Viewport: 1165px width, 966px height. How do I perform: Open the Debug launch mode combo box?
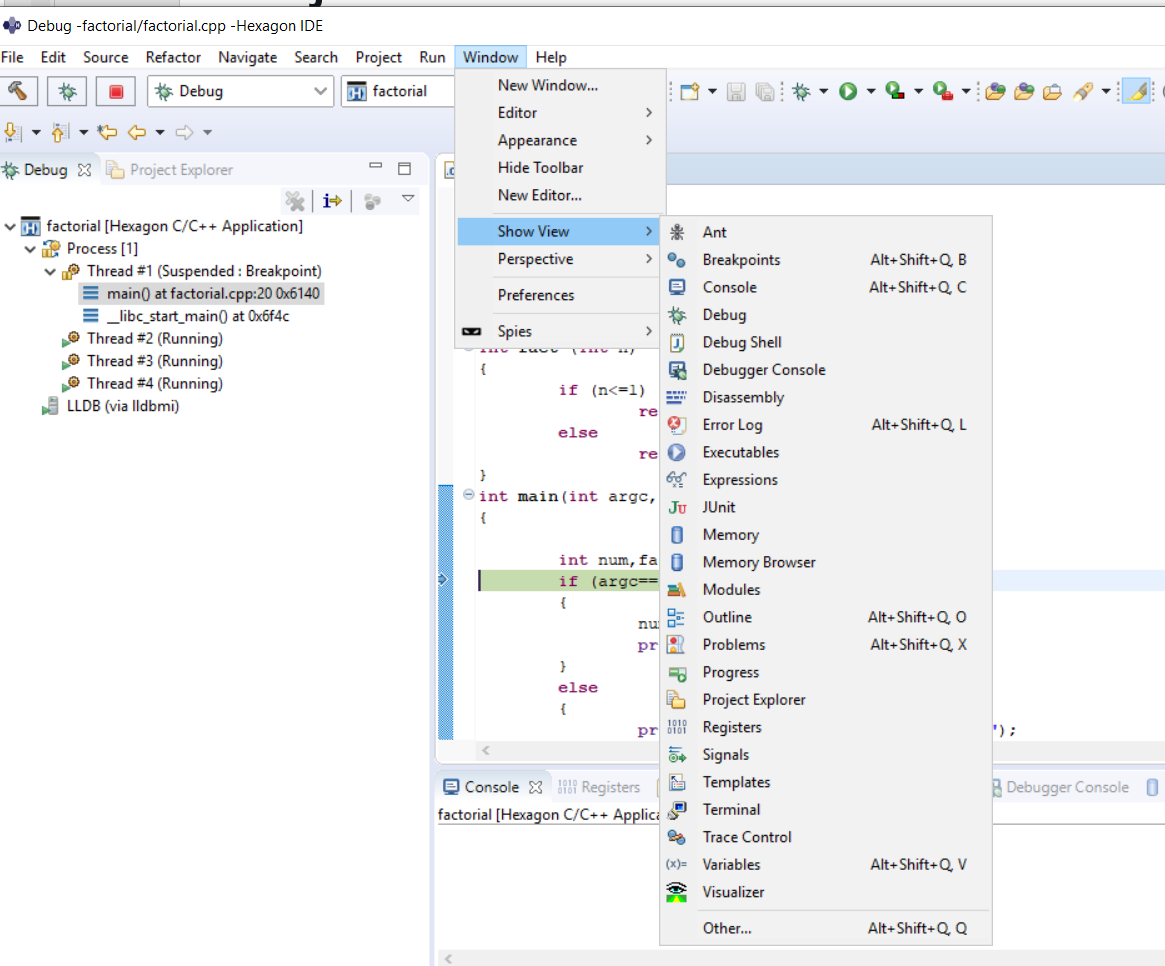[x=240, y=91]
